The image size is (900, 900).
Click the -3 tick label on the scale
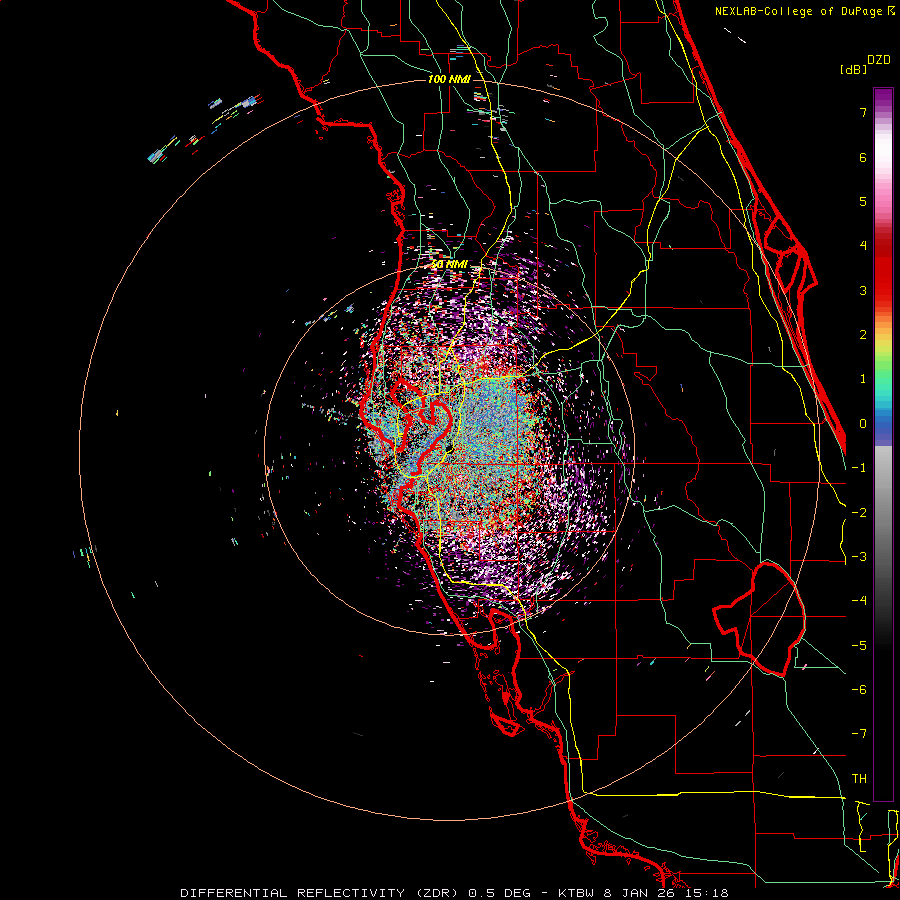[x=859, y=557]
